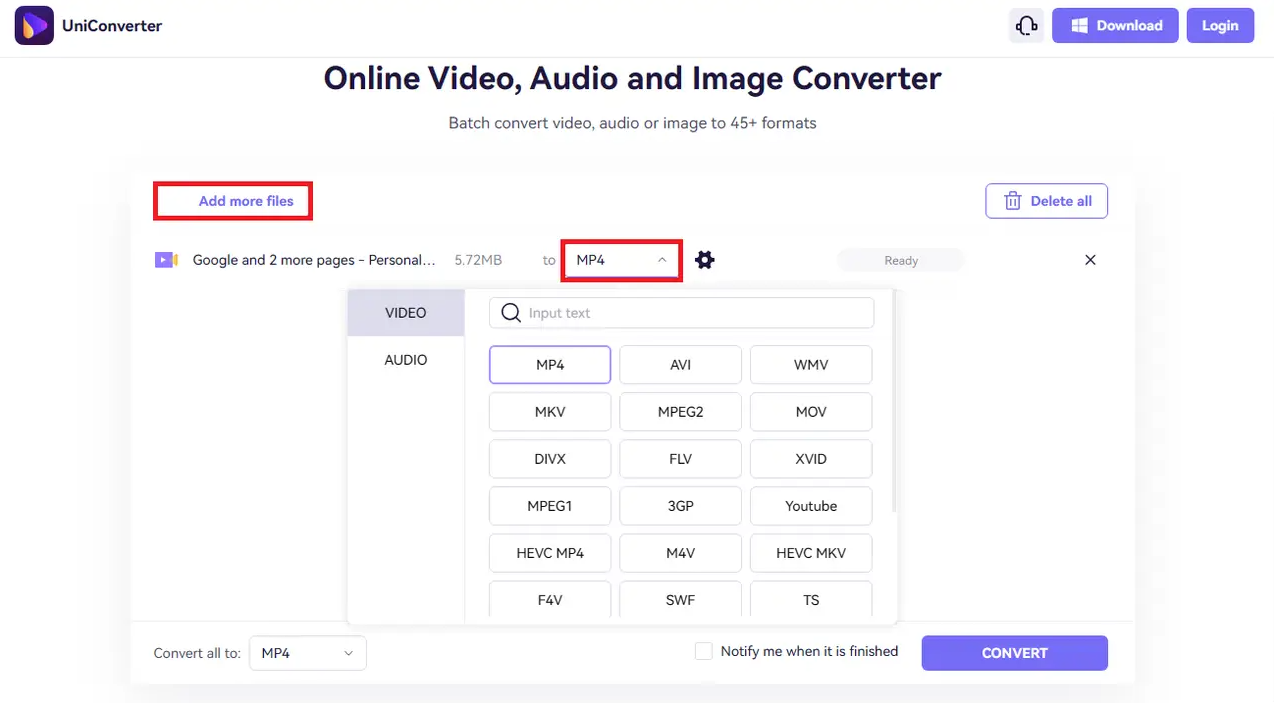
Task: Click Add more files
Action: point(246,201)
